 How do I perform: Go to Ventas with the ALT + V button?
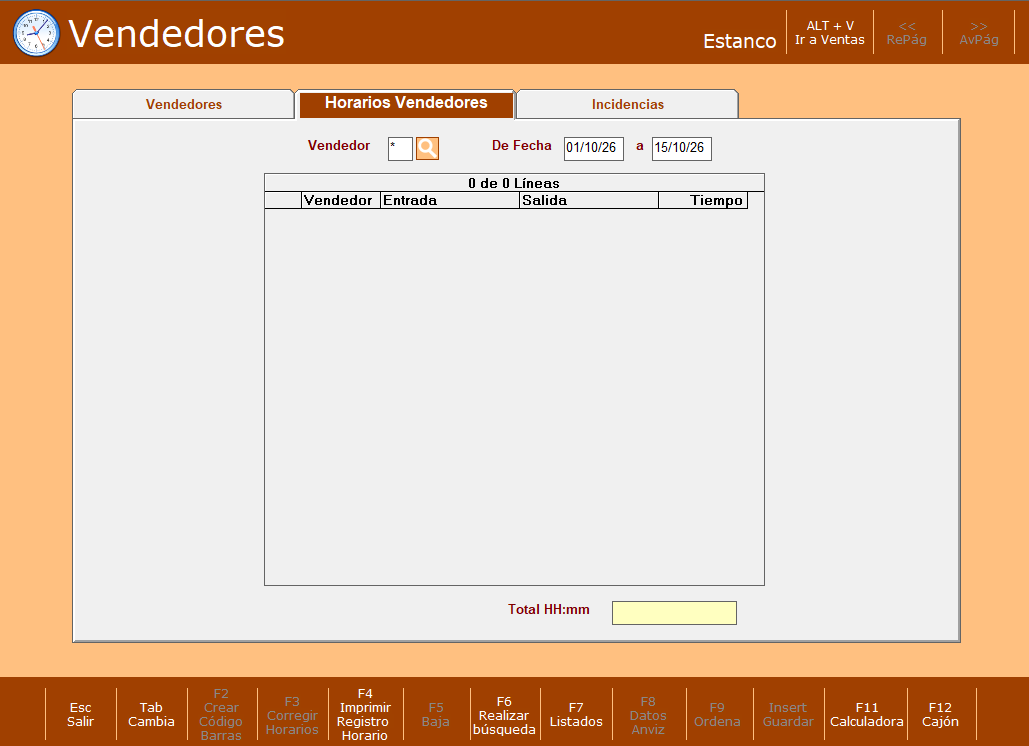pos(830,33)
